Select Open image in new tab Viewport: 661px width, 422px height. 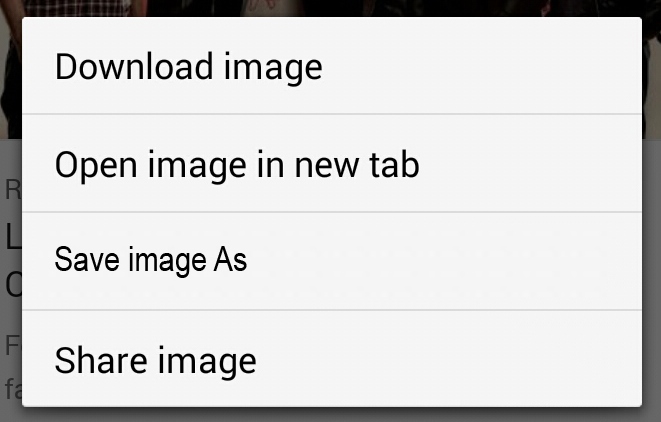332,163
